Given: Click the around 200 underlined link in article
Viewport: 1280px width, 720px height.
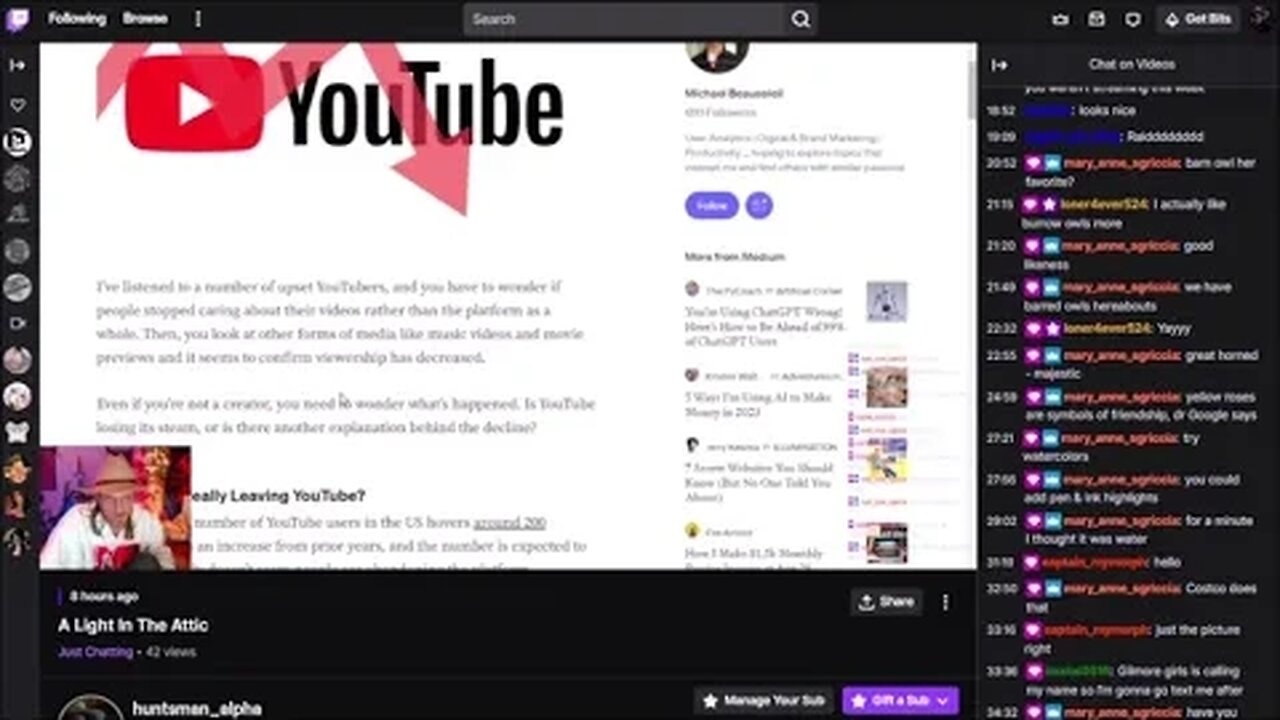Looking at the screenshot, I should [509, 523].
